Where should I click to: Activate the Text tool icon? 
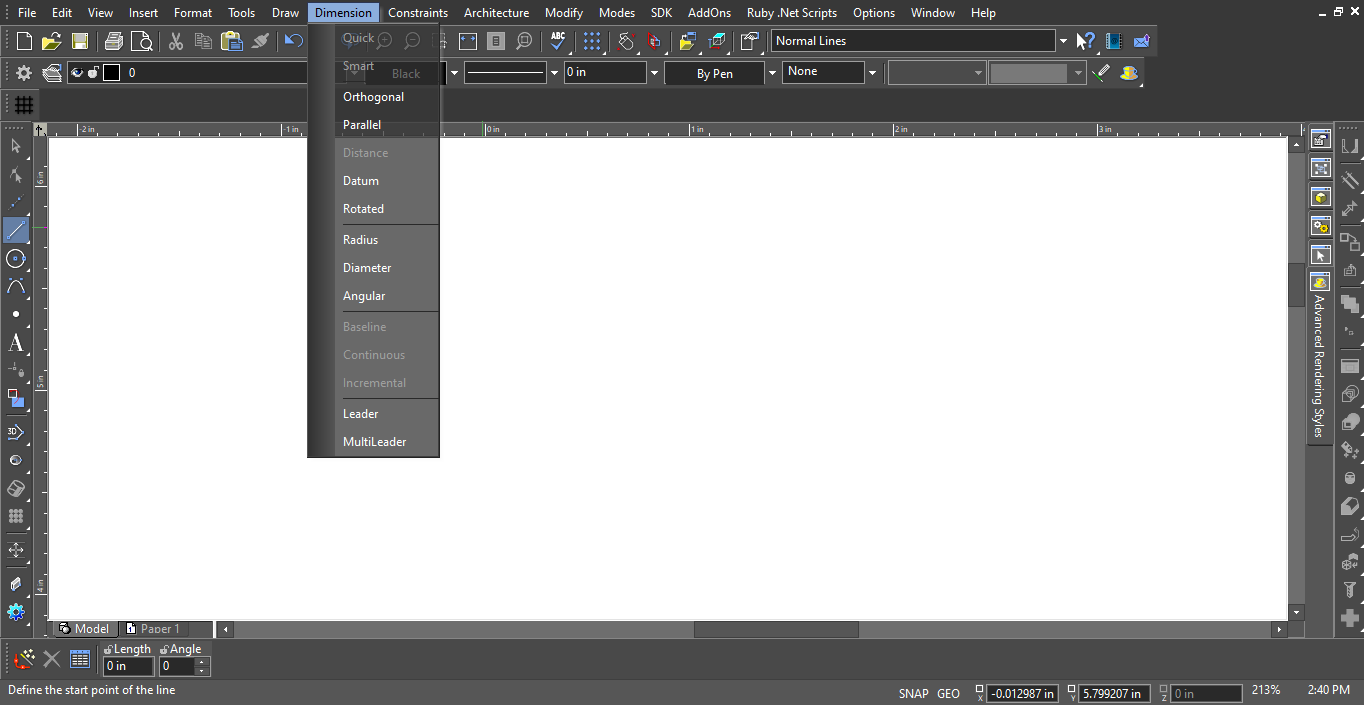(16, 343)
